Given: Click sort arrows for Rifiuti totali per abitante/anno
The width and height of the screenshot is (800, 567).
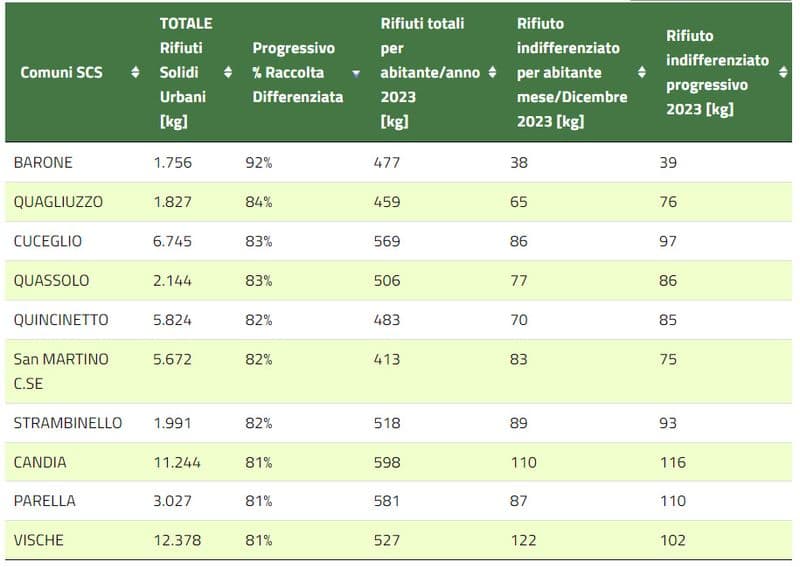Looking at the screenshot, I should [x=491, y=73].
